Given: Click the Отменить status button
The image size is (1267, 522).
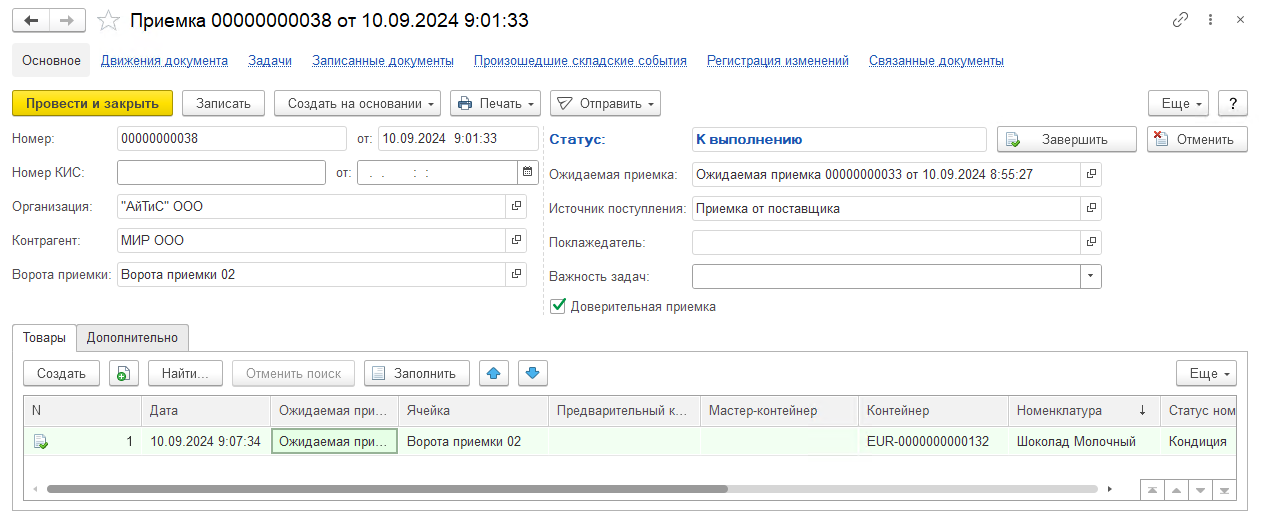Looking at the screenshot, I should point(1197,139).
